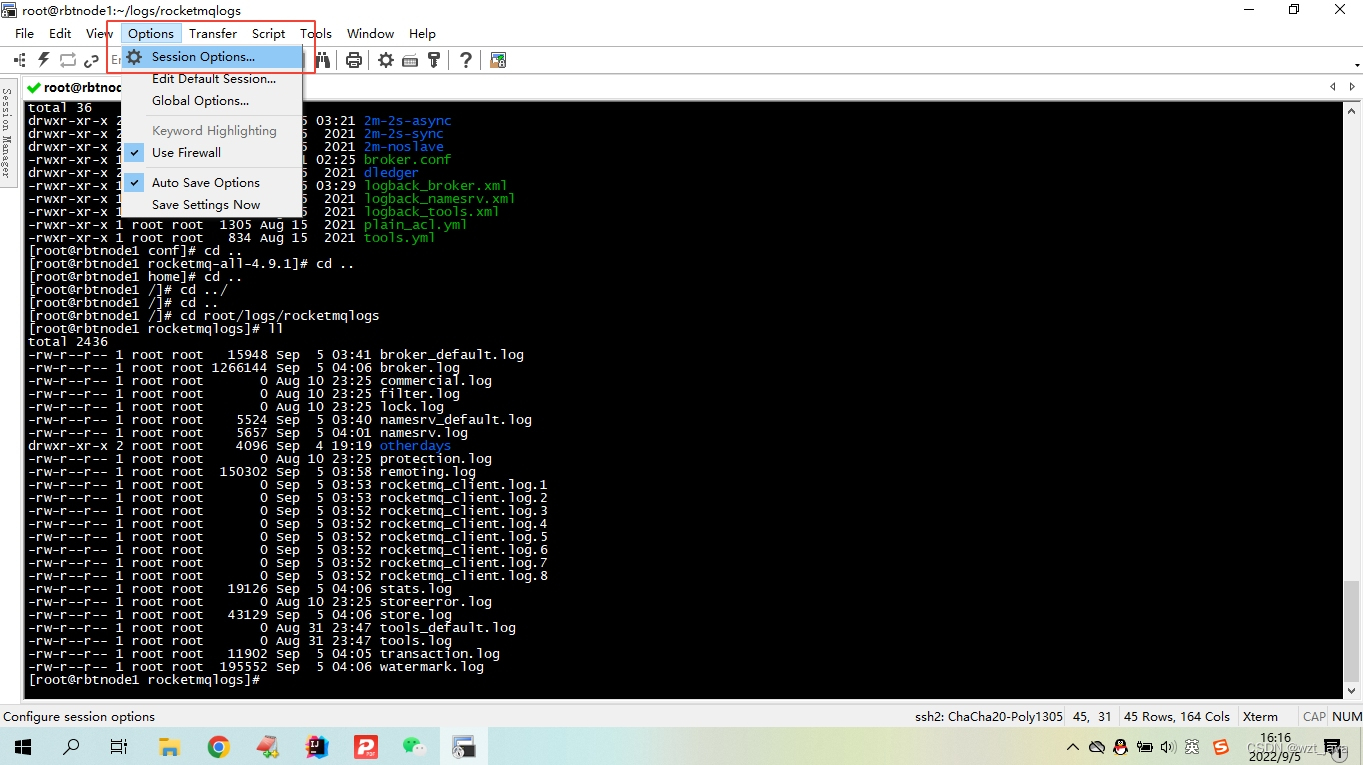1363x765 pixels.
Task: Open Quick Connect with the lightning bolt icon
Action: point(42,60)
